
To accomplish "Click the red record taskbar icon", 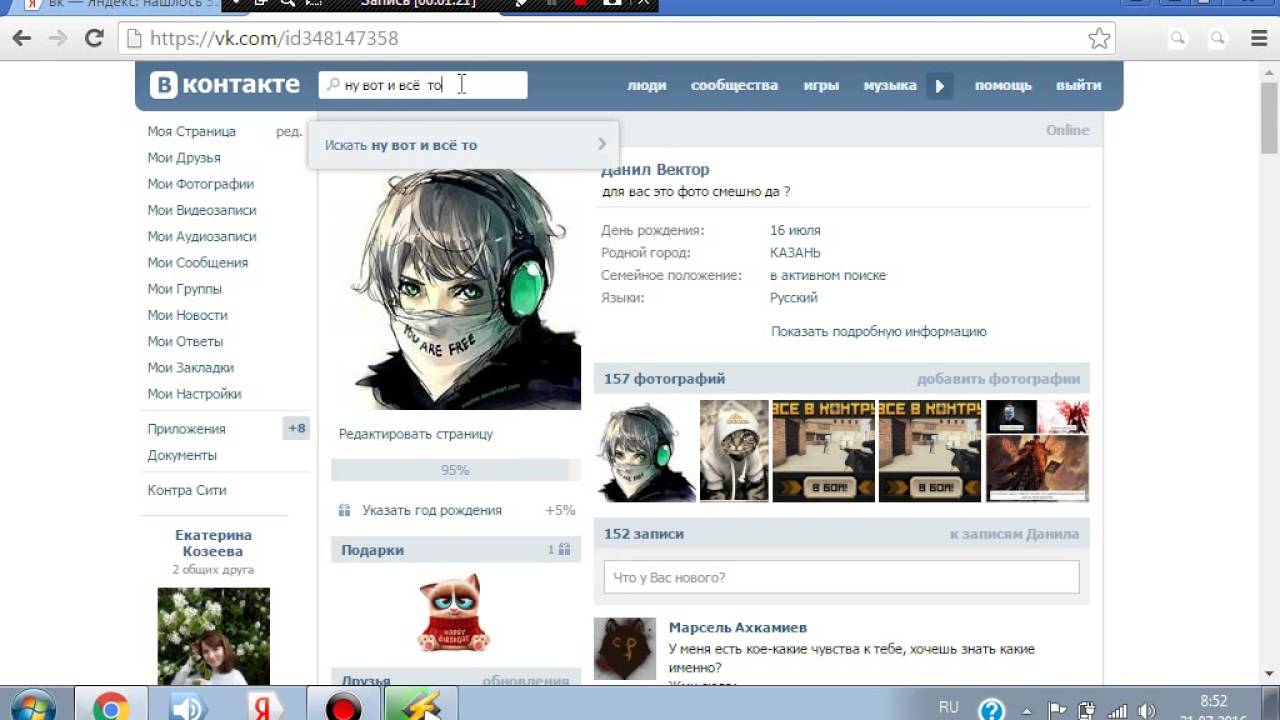I will pyautogui.click(x=343, y=707).
